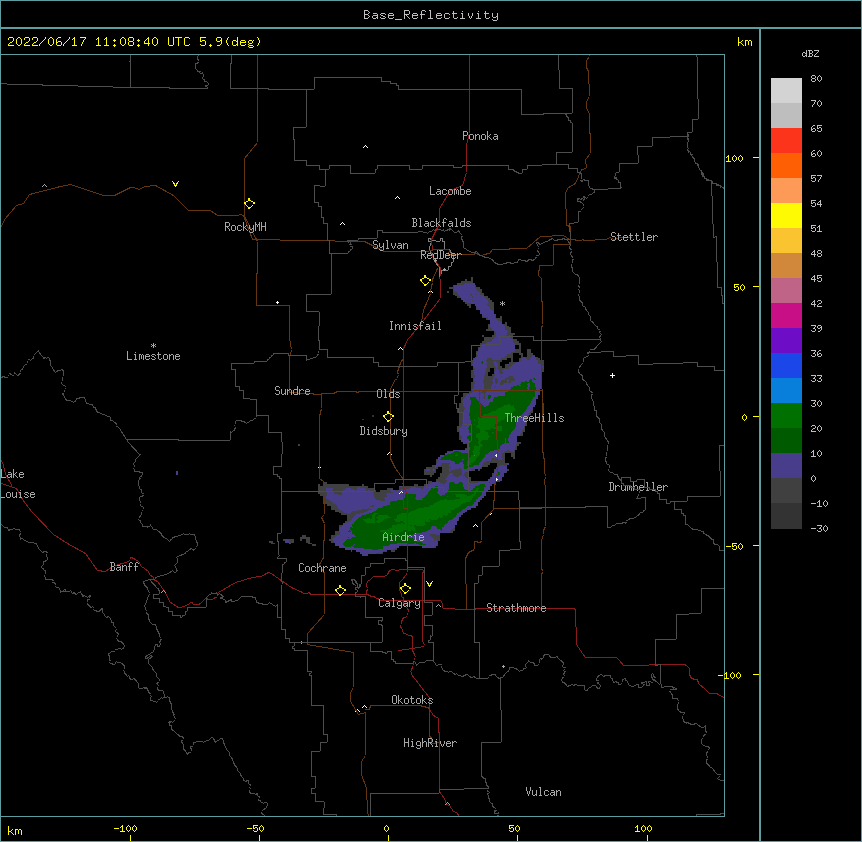Click the Calgary city label
The height and width of the screenshot is (842, 862).
[400, 603]
